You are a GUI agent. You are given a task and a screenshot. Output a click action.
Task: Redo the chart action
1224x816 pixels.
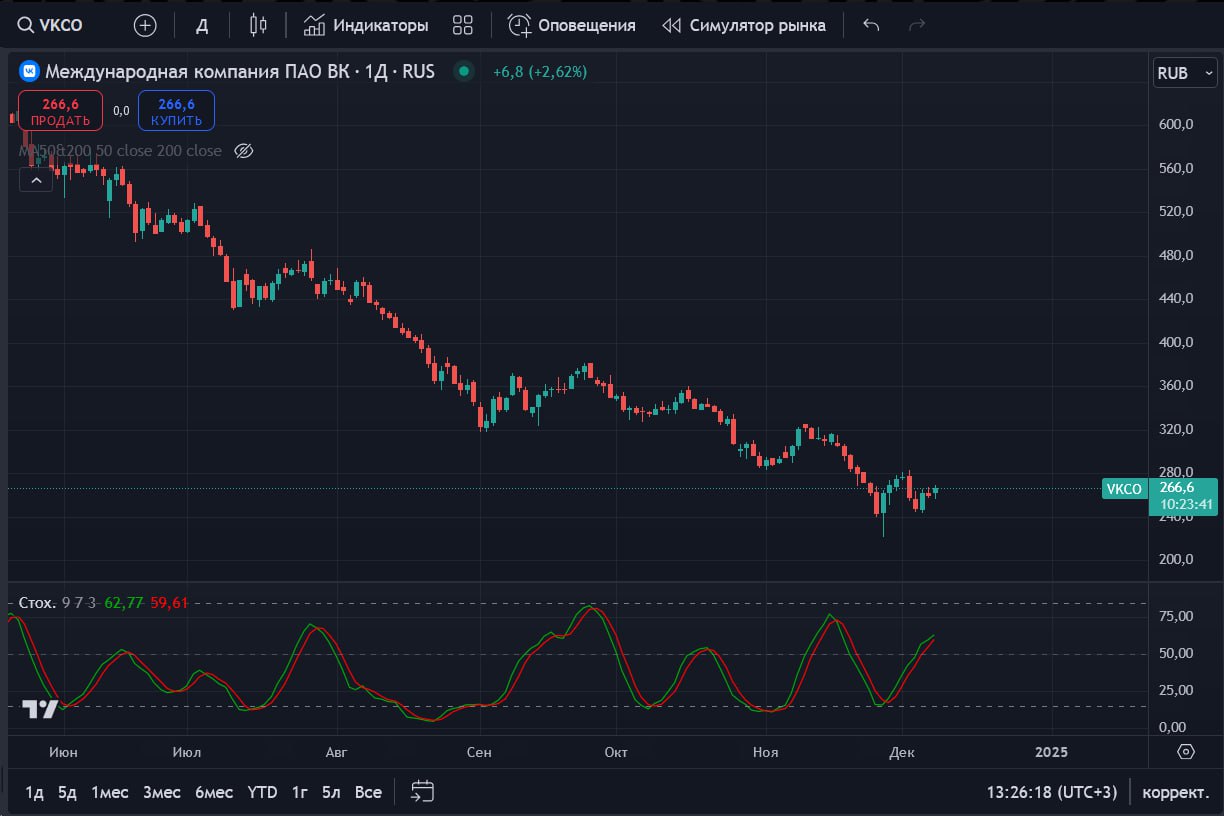point(917,25)
